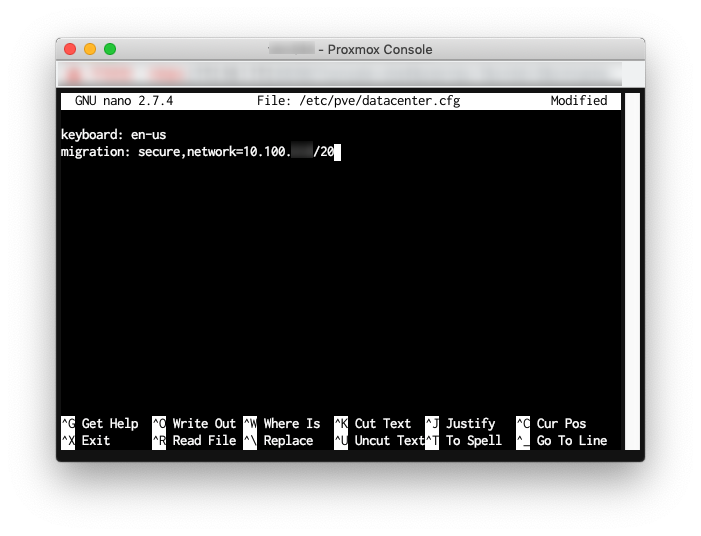The image size is (701, 536).
Task: Click the ^G Get Help shortcut
Action: point(100,423)
